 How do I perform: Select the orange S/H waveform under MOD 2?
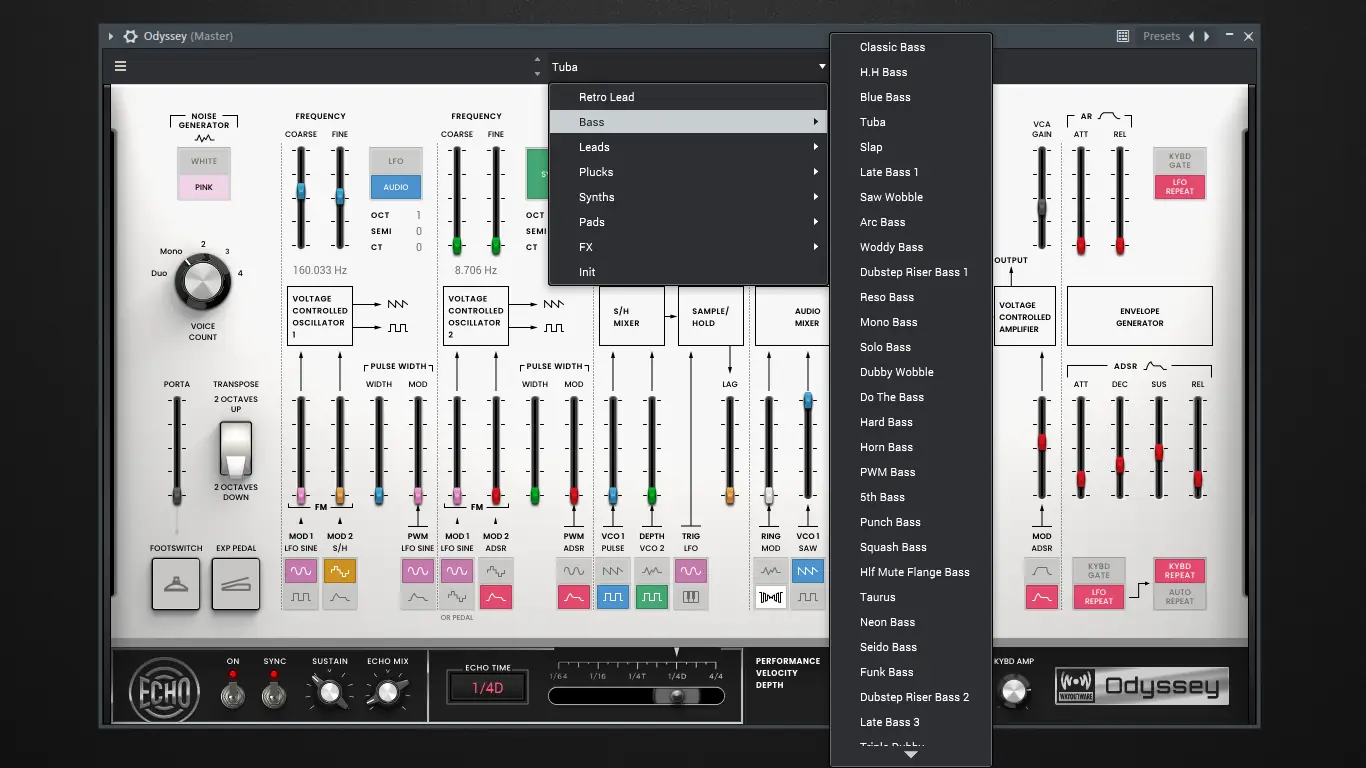coord(340,571)
